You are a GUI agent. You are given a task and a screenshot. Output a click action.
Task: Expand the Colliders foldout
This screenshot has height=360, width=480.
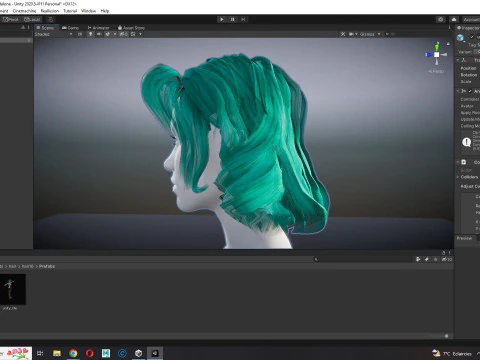[458, 177]
